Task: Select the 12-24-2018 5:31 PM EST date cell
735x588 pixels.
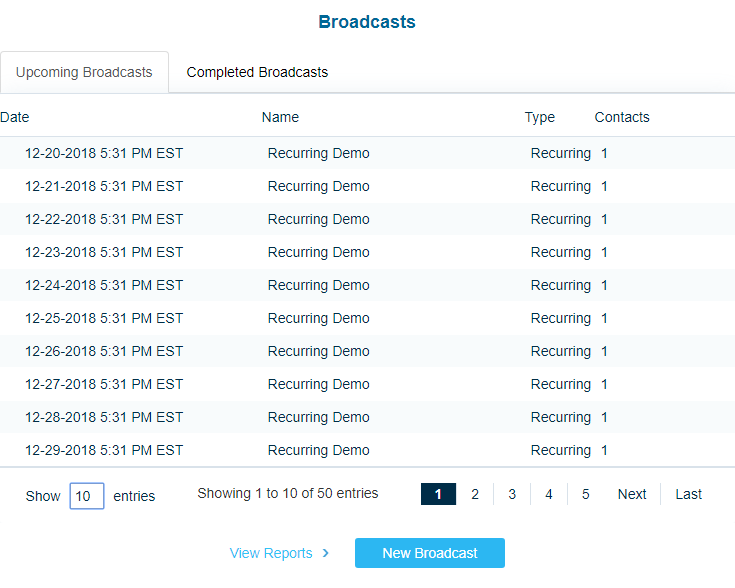Action: pos(104,285)
